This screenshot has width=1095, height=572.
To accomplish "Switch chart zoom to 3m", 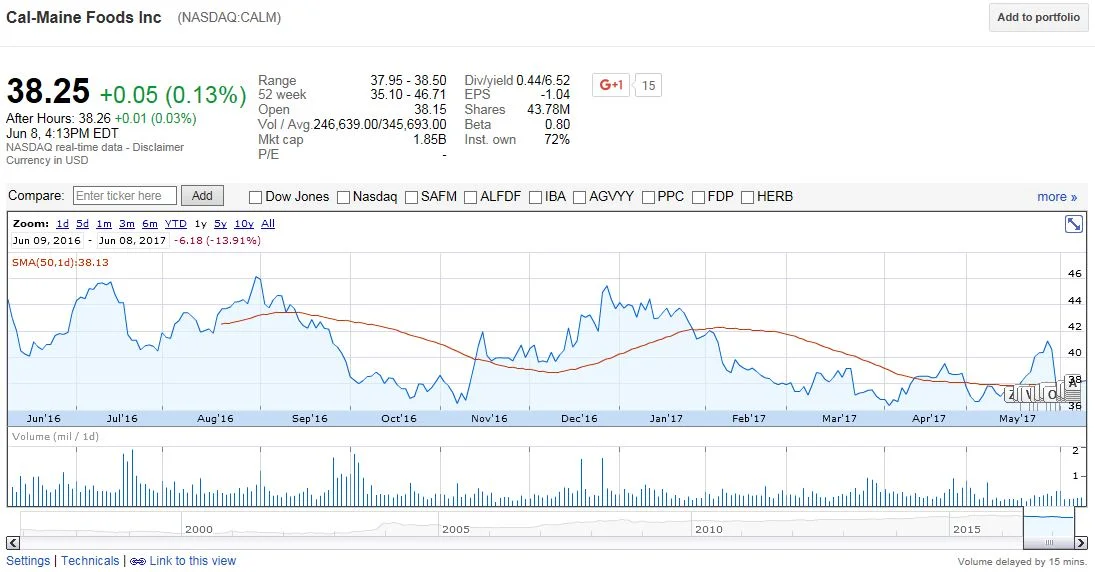I will pos(126,224).
